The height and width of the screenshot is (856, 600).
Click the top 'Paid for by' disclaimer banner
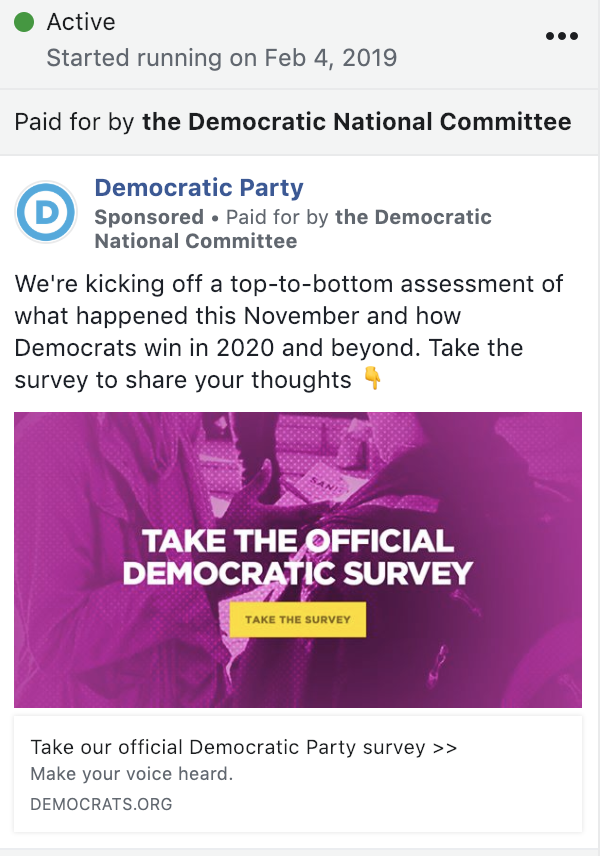click(x=293, y=122)
